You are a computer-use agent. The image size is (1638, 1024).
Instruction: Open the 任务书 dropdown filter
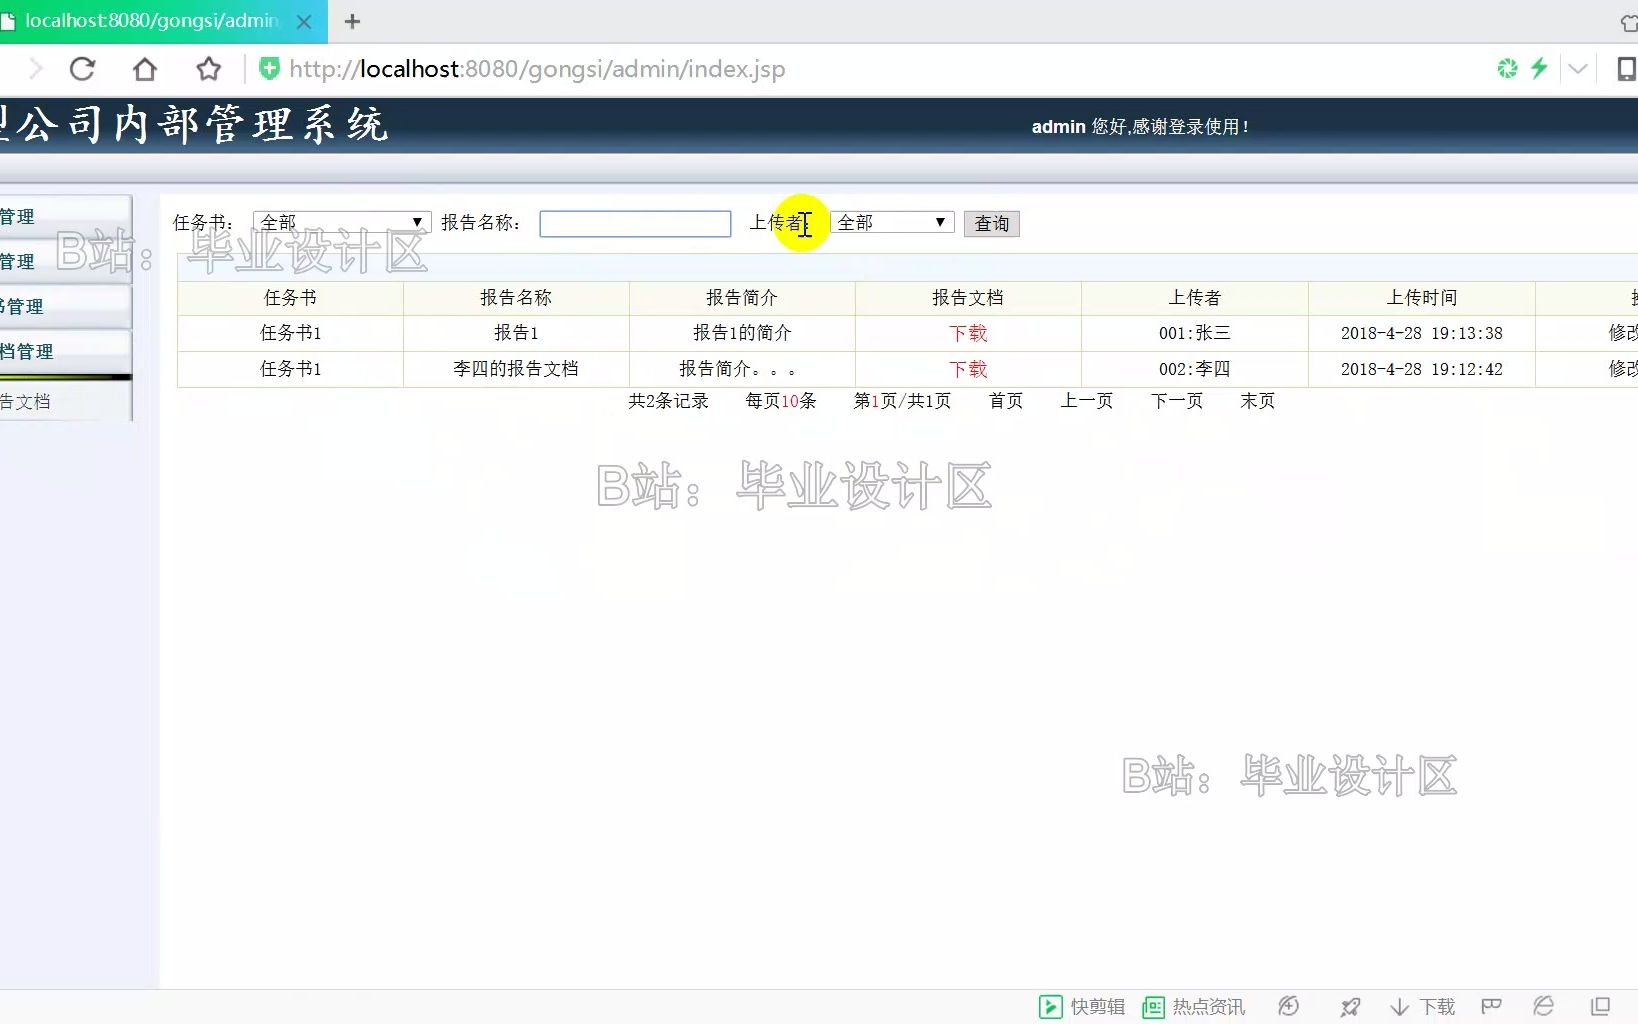tap(342, 222)
